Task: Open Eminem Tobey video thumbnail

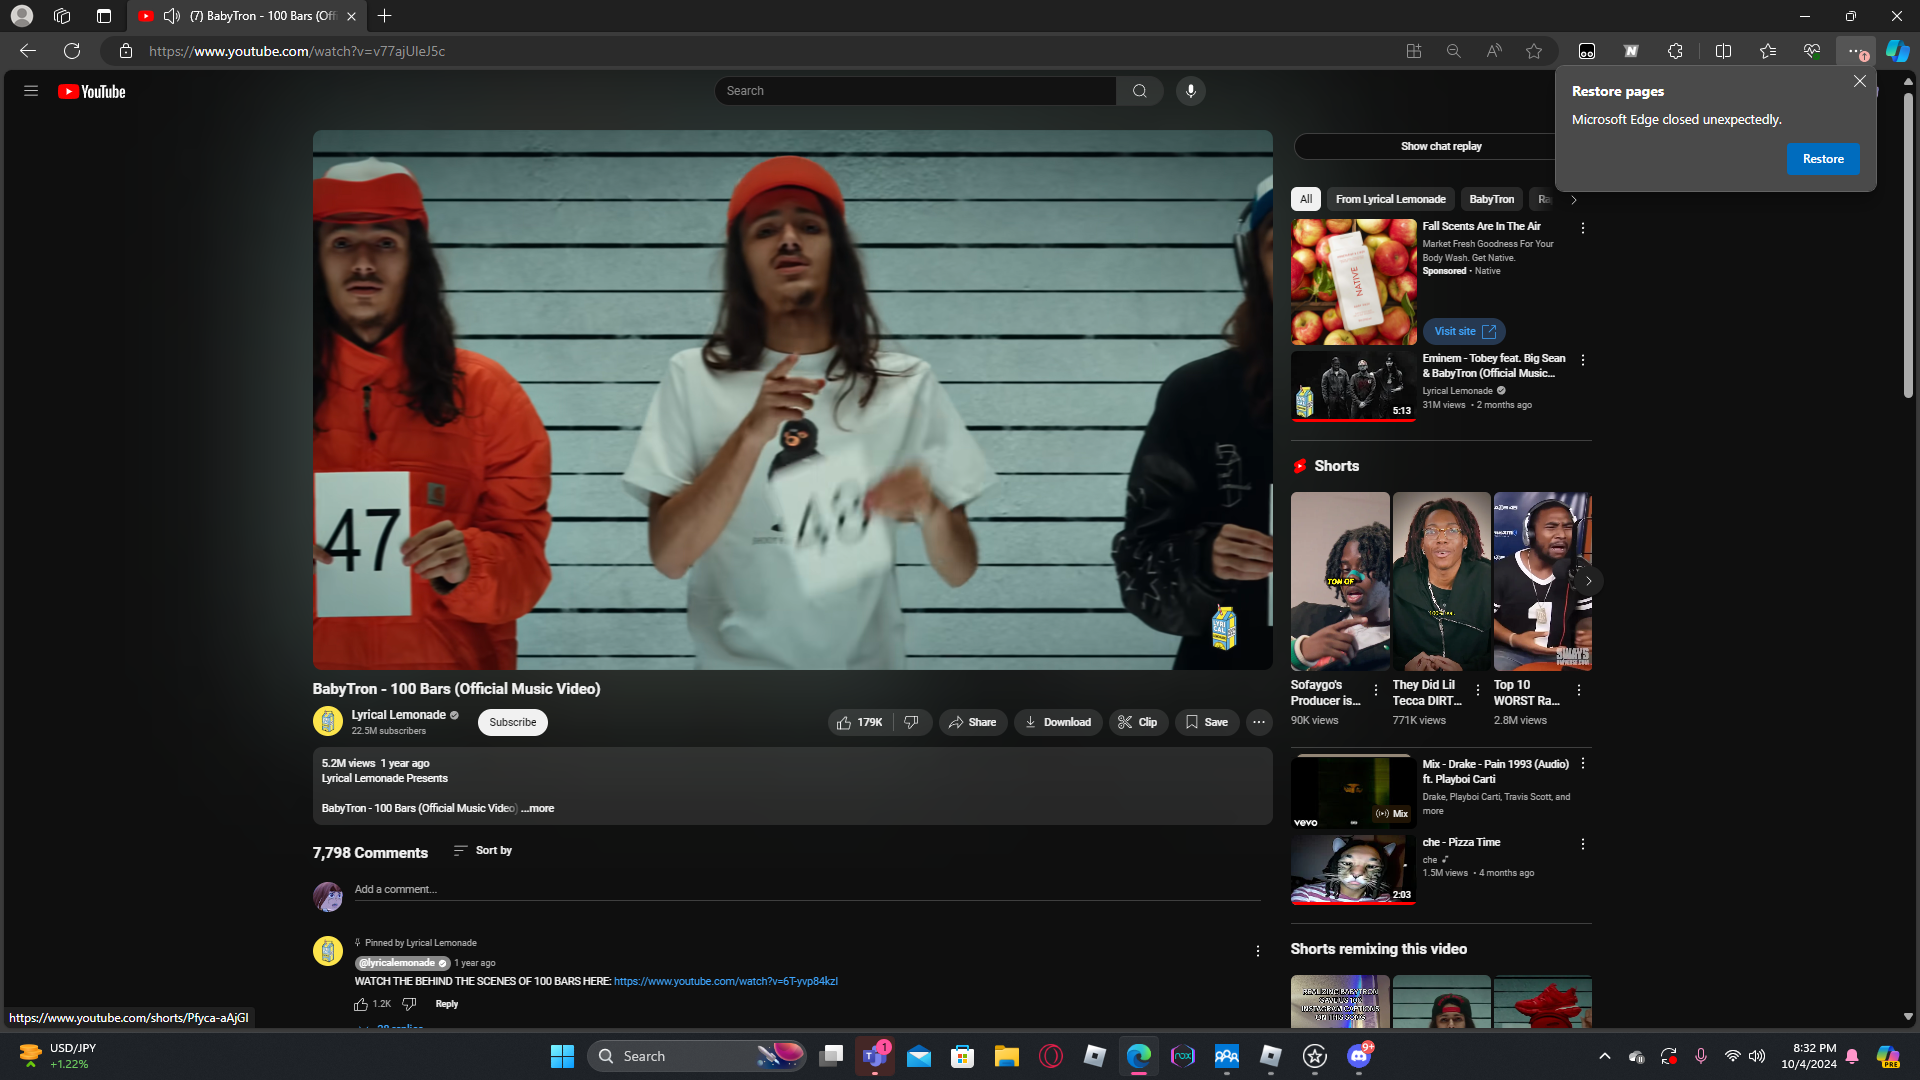Action: tap(1353, 385)
